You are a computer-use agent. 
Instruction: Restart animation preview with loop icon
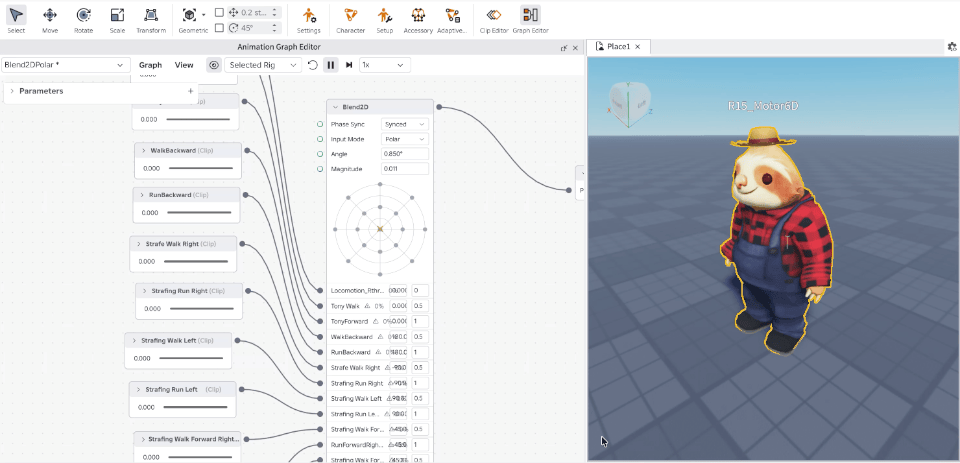tap(313, 65)
